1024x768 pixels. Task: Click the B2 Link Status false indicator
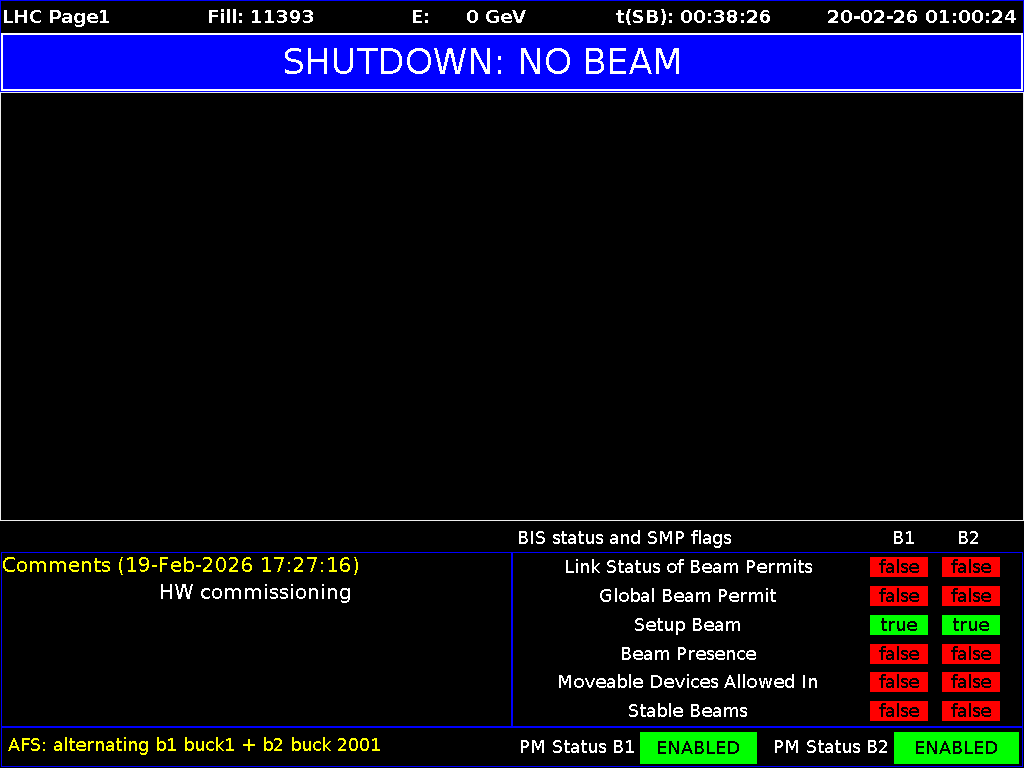coord(970,567)
